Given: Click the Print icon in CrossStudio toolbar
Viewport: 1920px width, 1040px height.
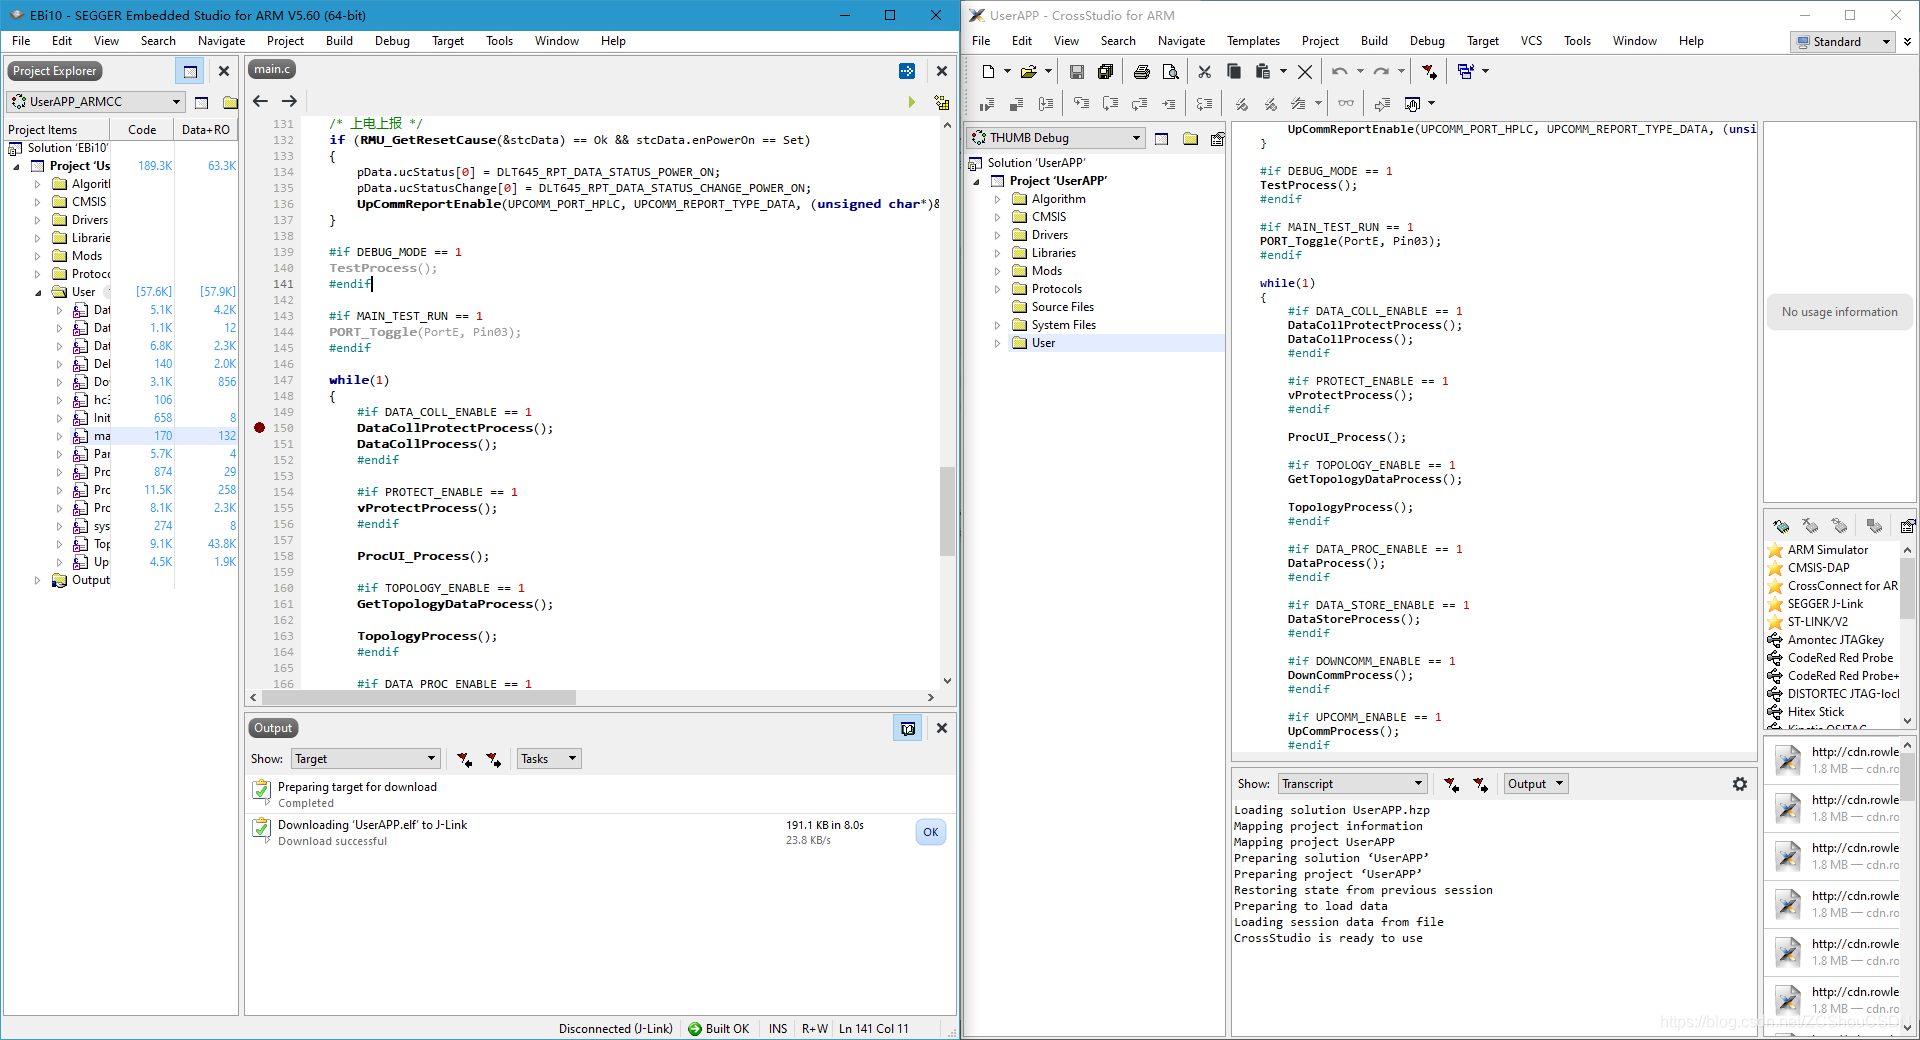Looking at the screenshot, I should (1141, 71).
